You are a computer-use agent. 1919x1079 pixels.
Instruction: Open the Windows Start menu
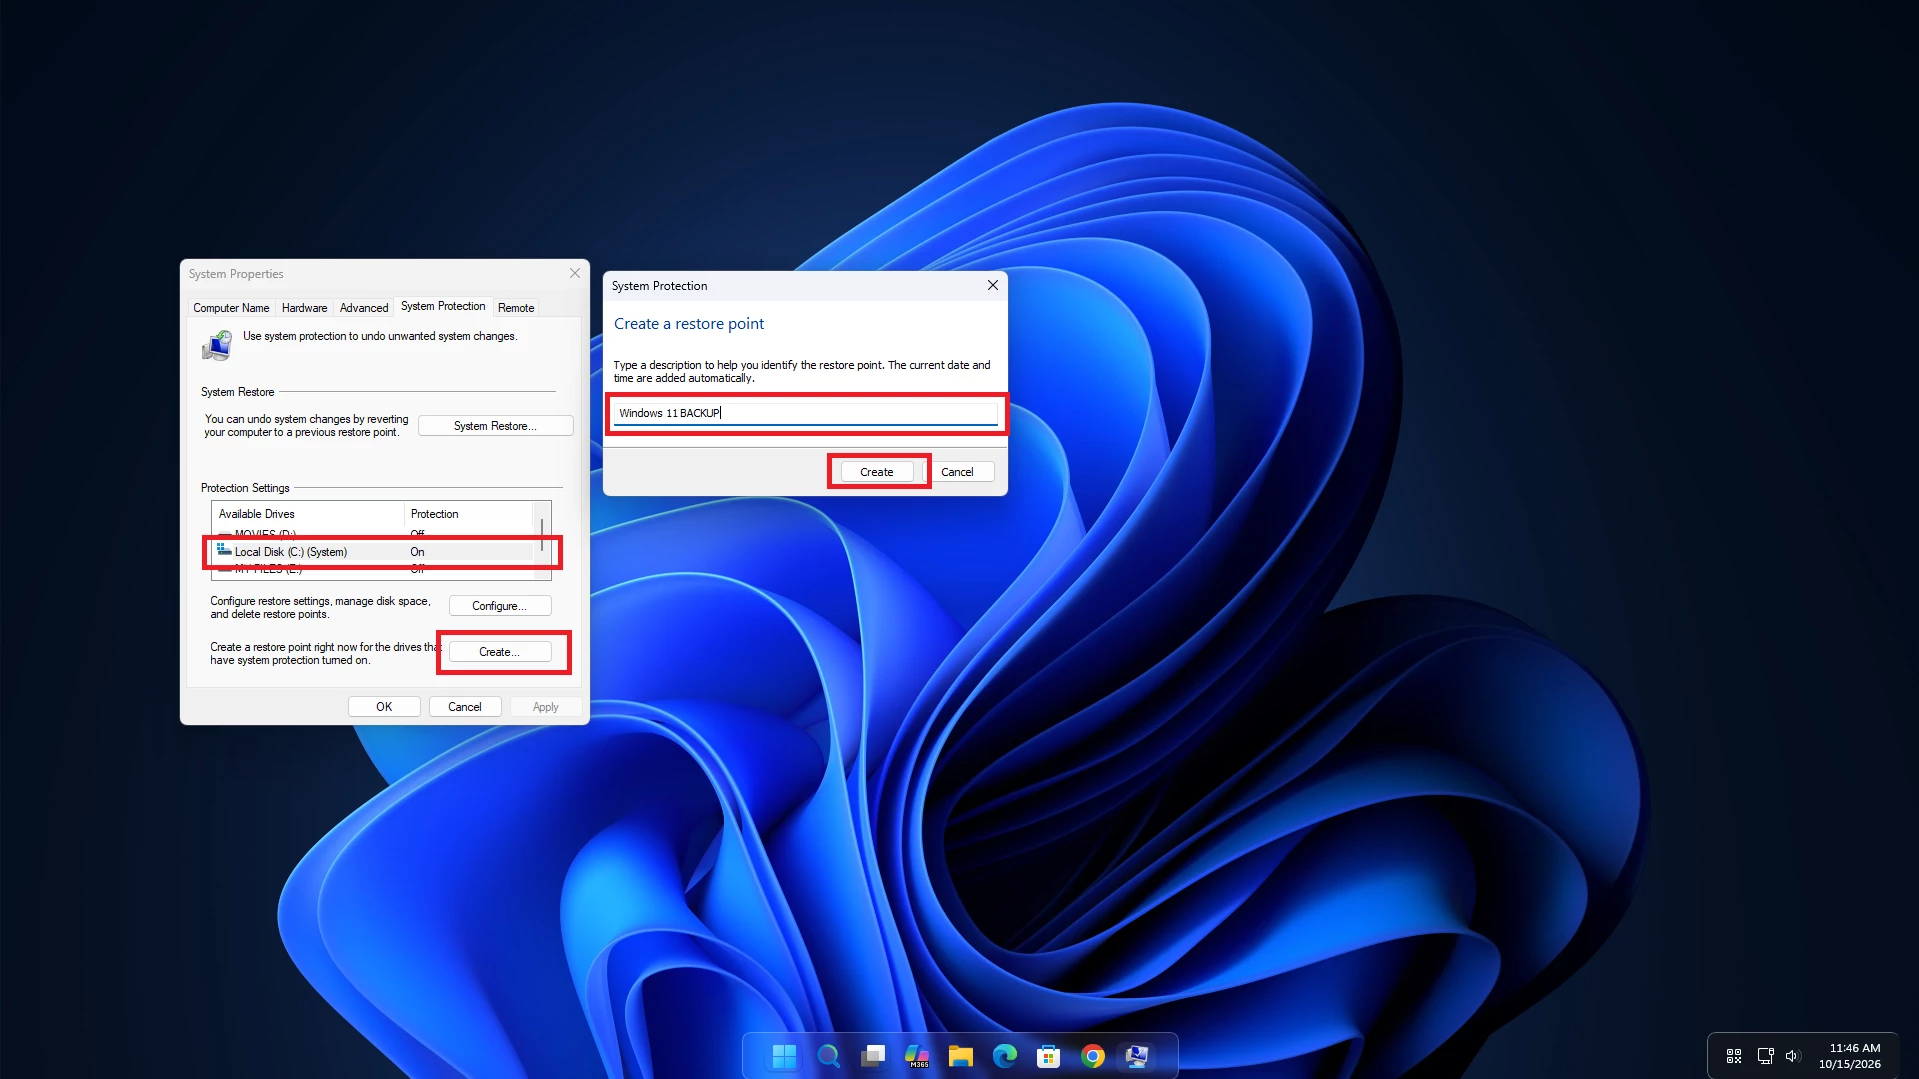[x=784, y=1056]
